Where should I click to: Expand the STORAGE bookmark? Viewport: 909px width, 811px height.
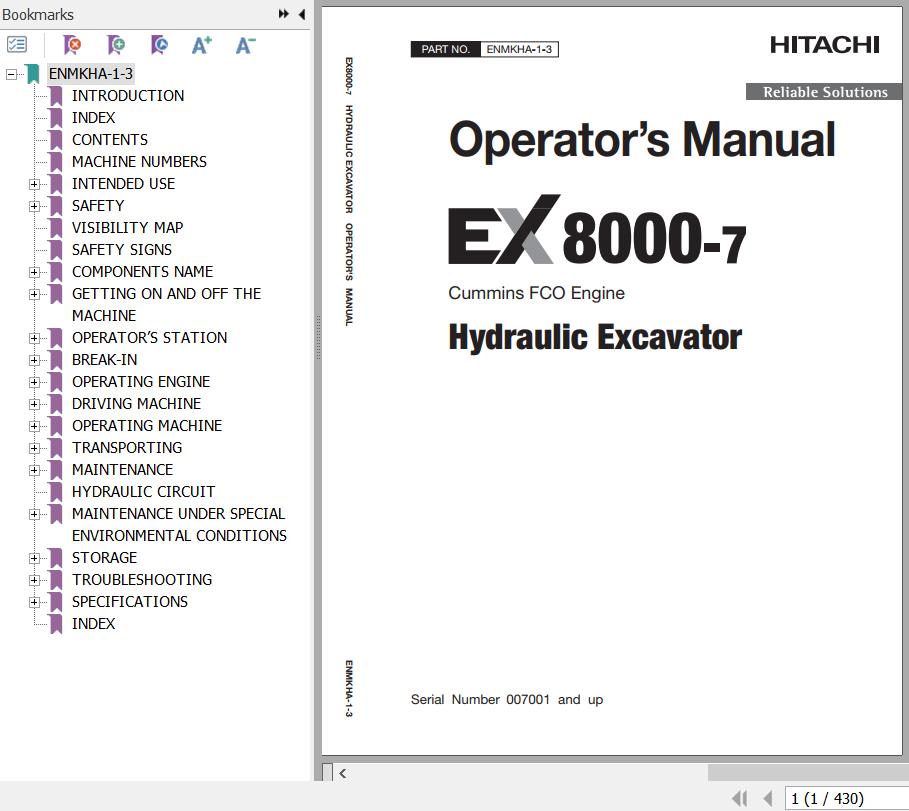click(34, 559)
